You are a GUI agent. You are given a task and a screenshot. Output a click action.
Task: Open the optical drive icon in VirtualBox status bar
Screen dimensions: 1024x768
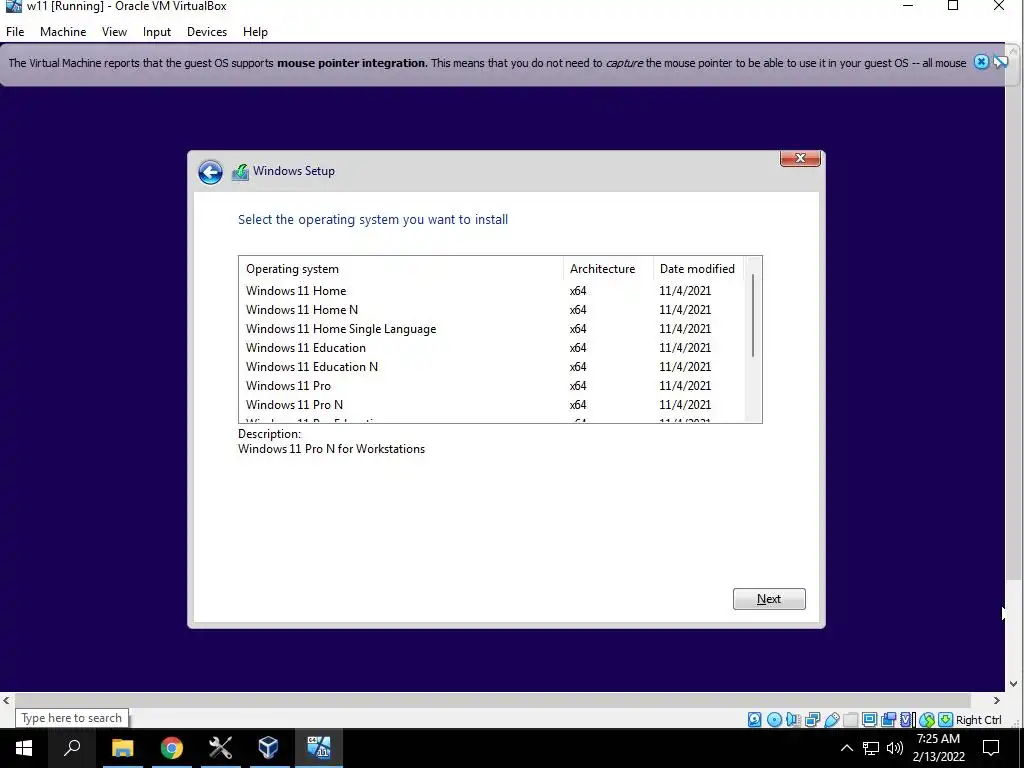coord(774,720)
